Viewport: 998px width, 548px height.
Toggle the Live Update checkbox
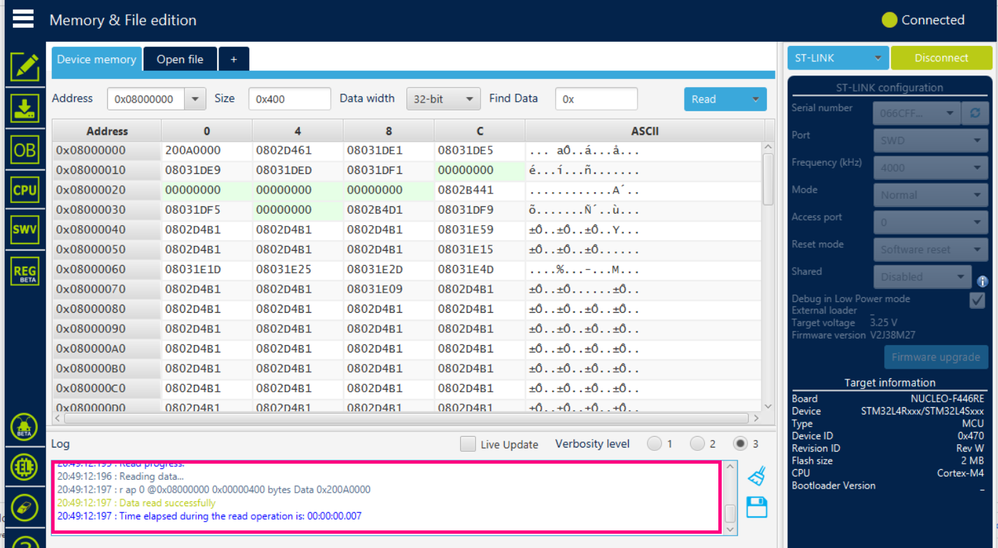coord(468,444)
